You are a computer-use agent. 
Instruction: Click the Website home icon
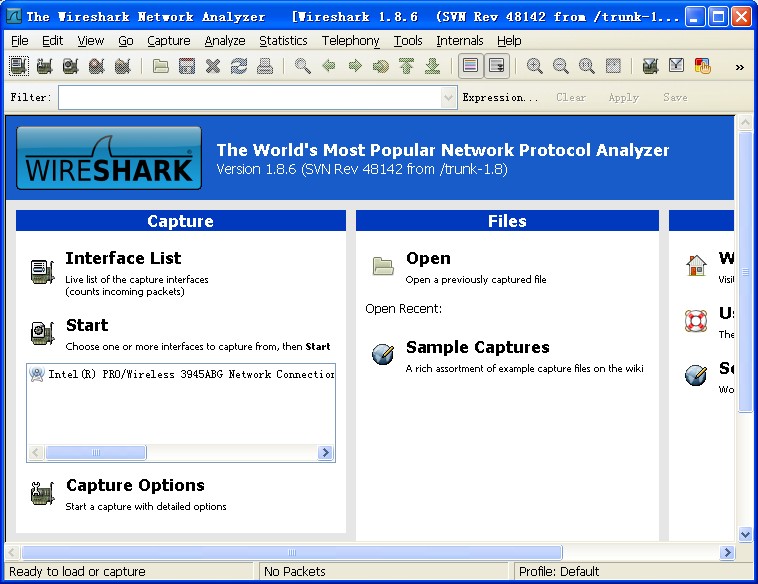tap(697, 265)
